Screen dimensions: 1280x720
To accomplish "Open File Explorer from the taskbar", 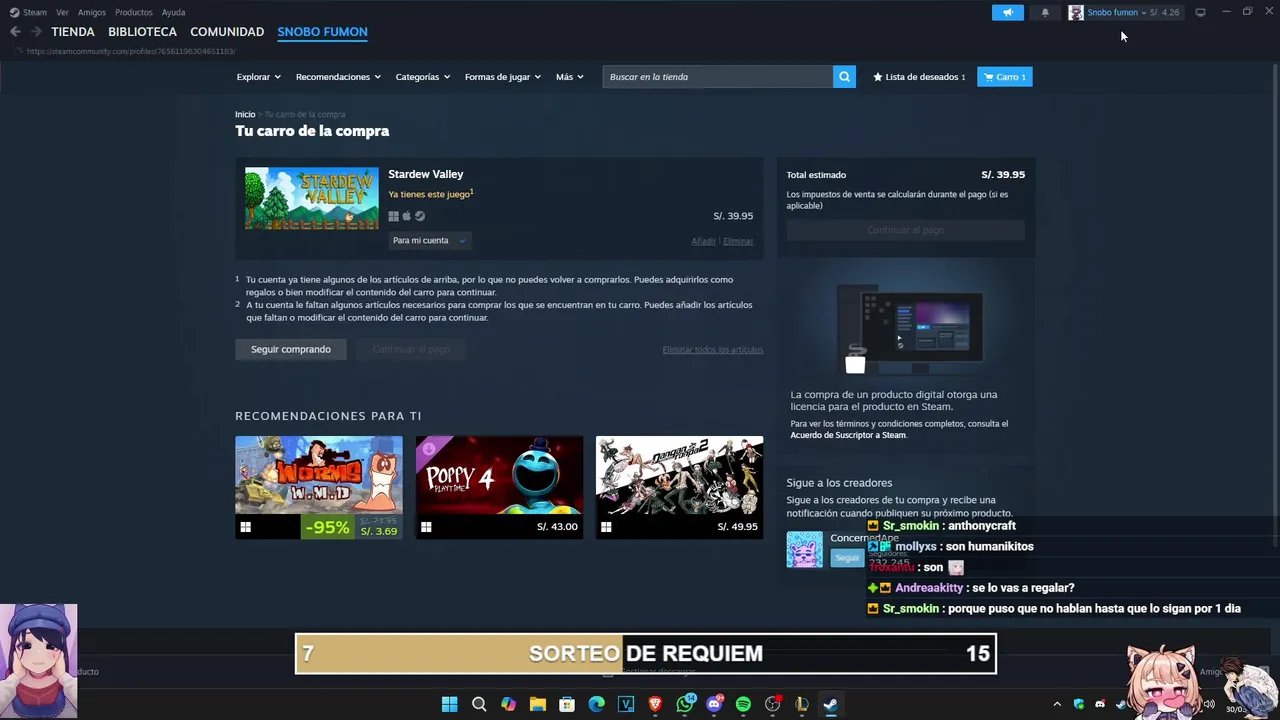I will coord(537,705).
